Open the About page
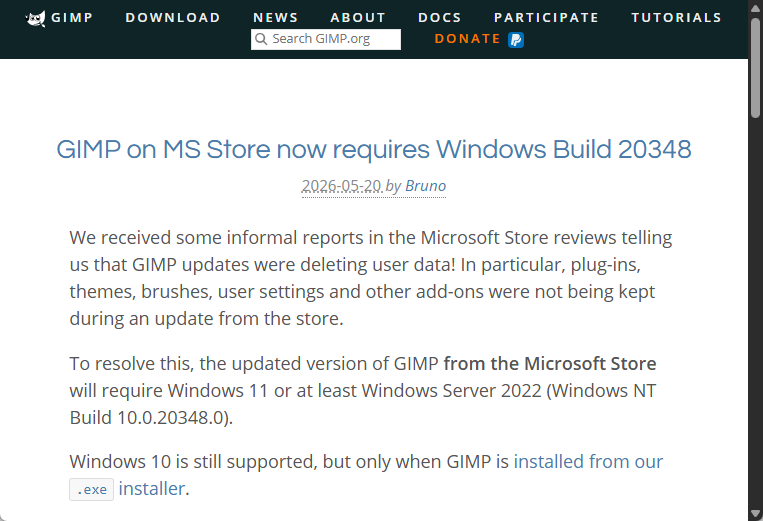Image resolution: width=763 pixels, height=521 pixels. [358, 18]
